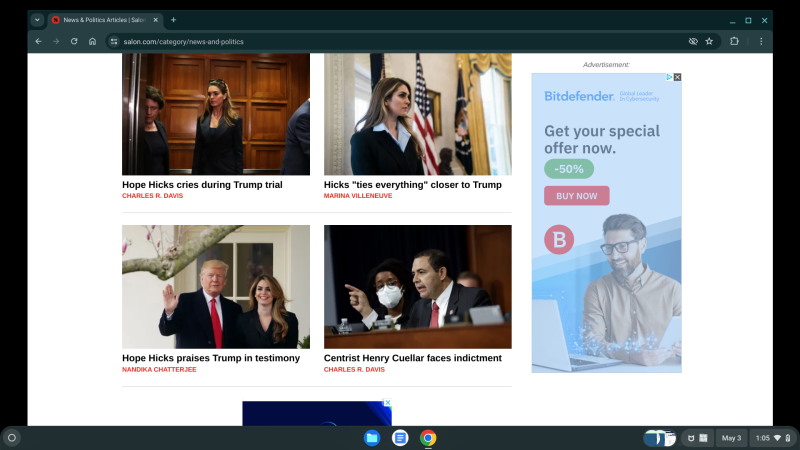Launch the Docs app from the shelf
The height and width of the screenshot is (450, 800).
[400, 438]
